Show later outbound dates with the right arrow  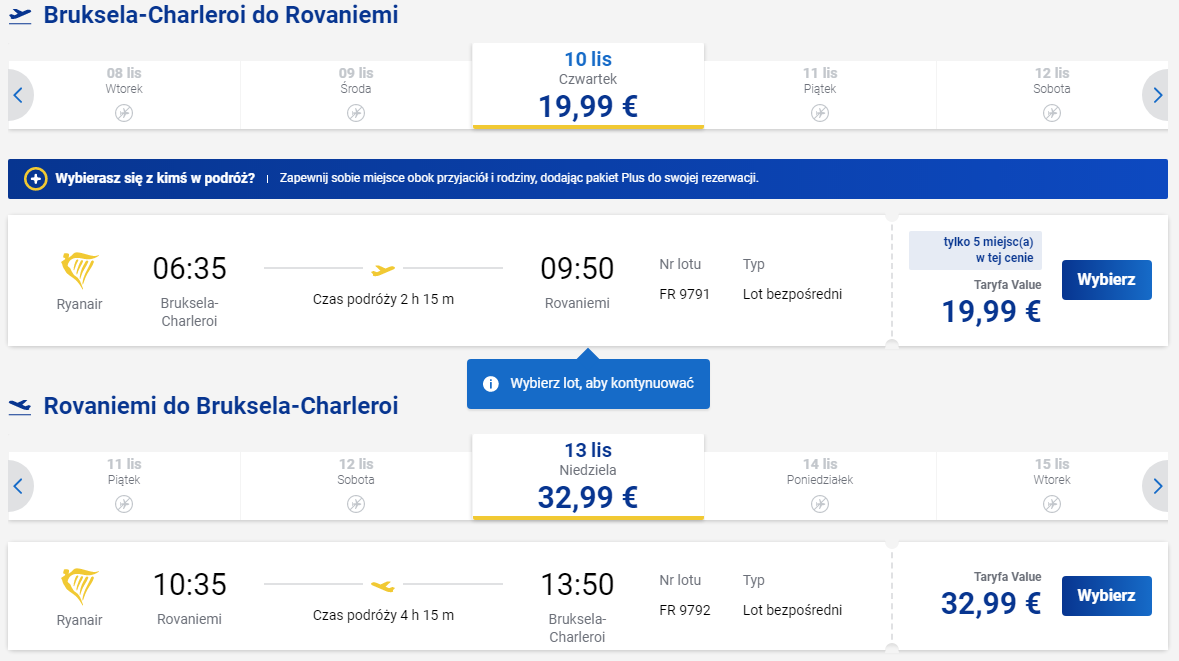tap(1157, 96)
